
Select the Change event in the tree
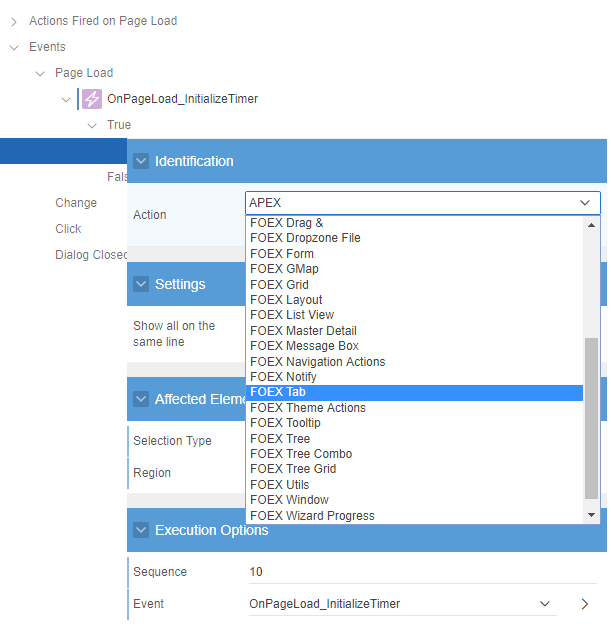tap(76, 203)
